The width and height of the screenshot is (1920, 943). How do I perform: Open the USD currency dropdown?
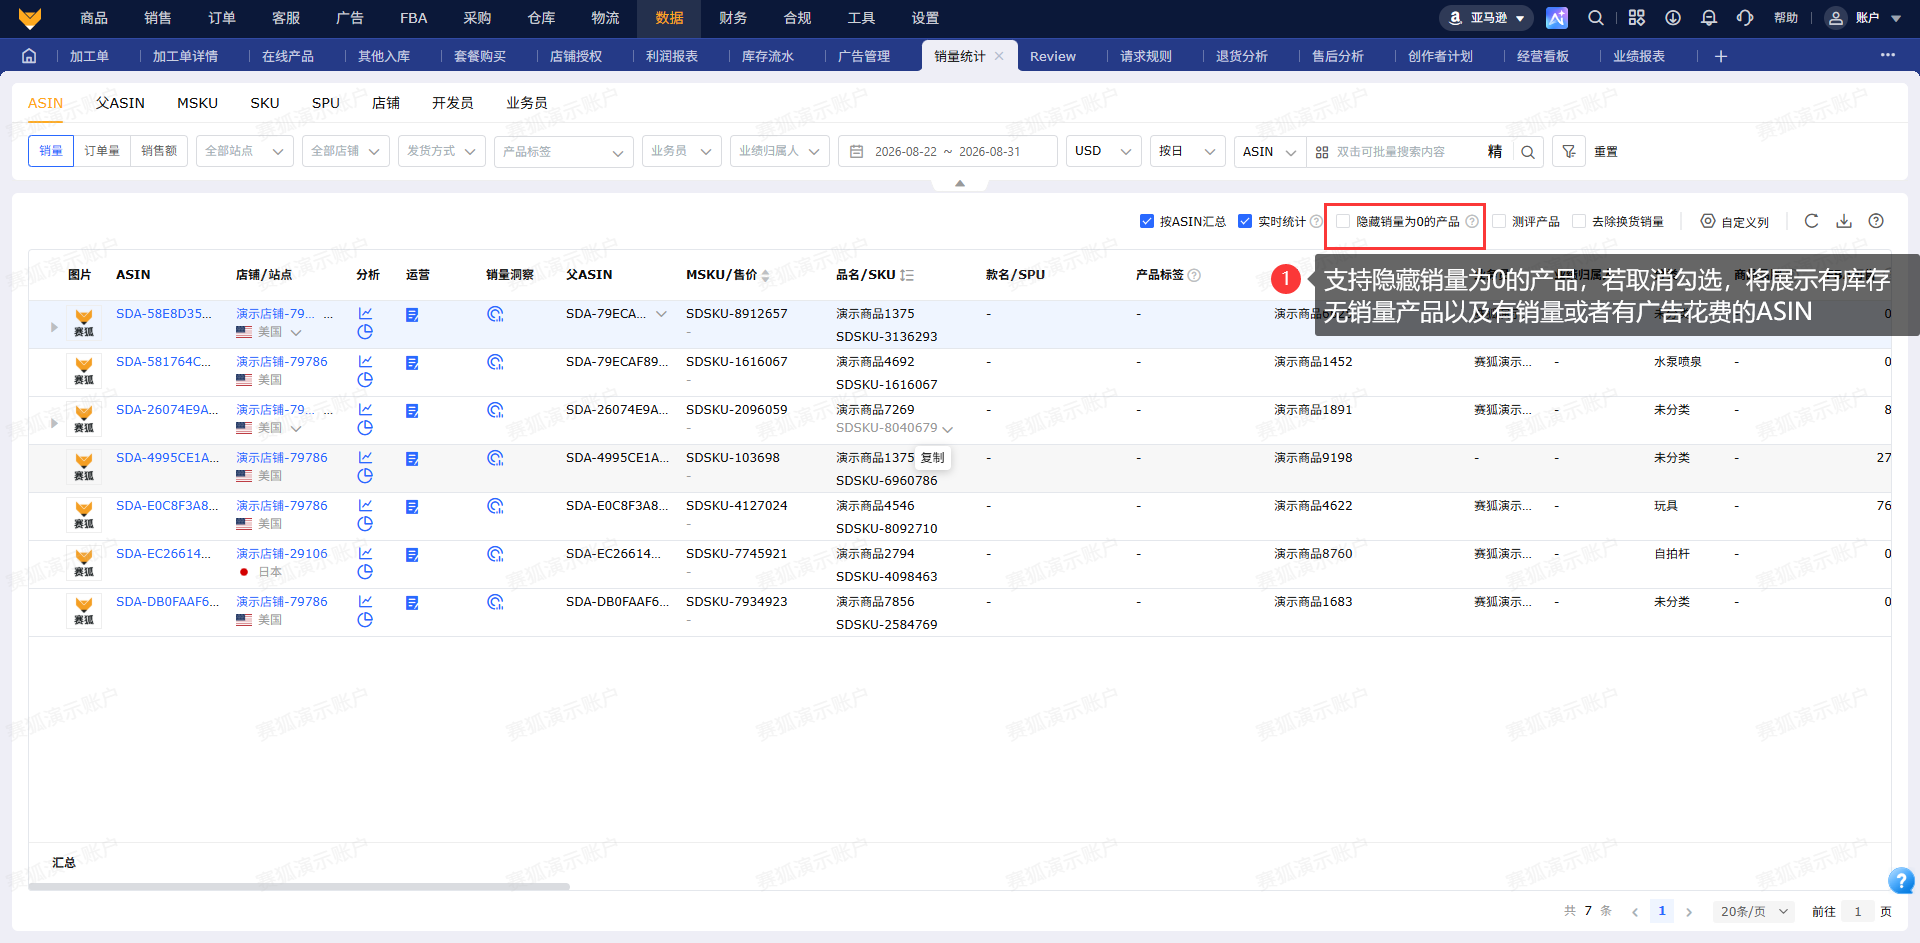[1104, 151]
